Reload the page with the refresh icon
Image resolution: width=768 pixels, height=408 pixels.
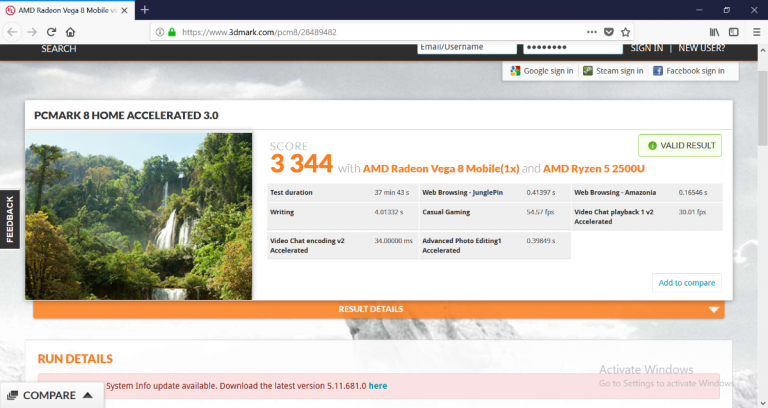pos(51,31)
